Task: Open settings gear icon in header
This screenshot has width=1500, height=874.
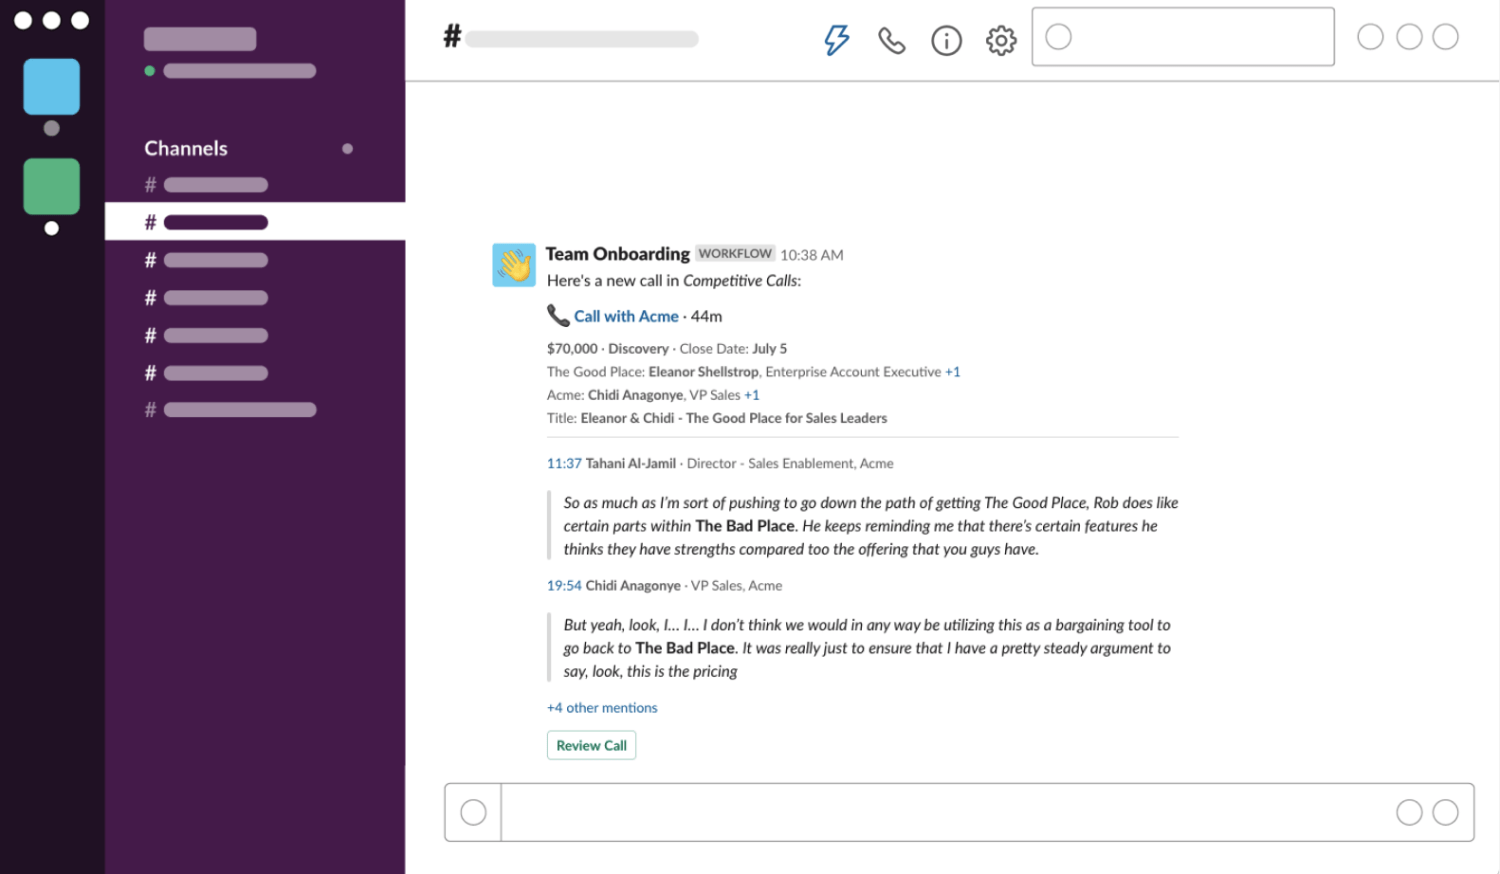Action: 1000,40
